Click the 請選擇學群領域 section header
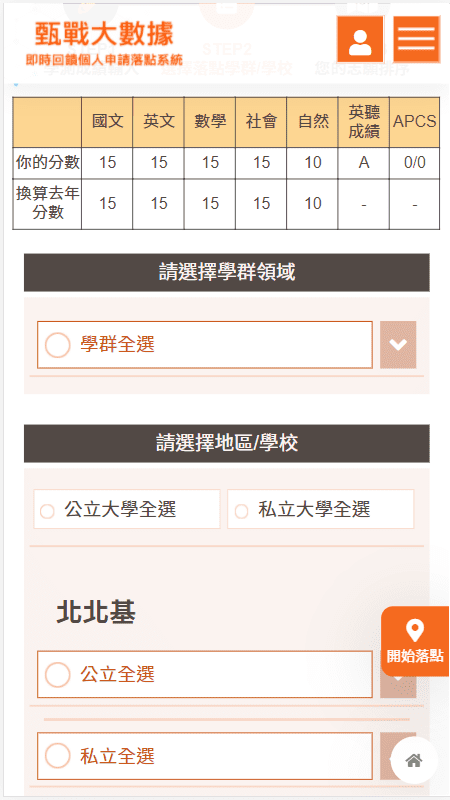450x800 pixels. (227, 272)
